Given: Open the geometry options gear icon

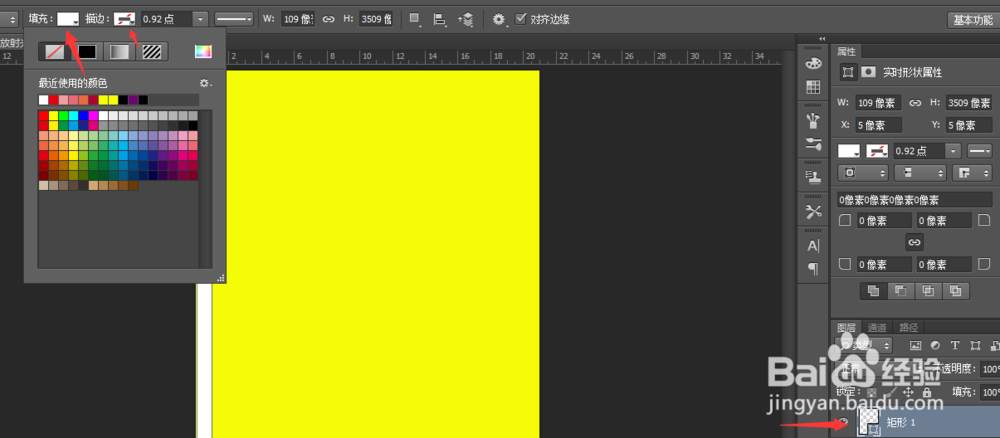Looking at the screenshot, I should pyautogui.click(x=499, y=19).
